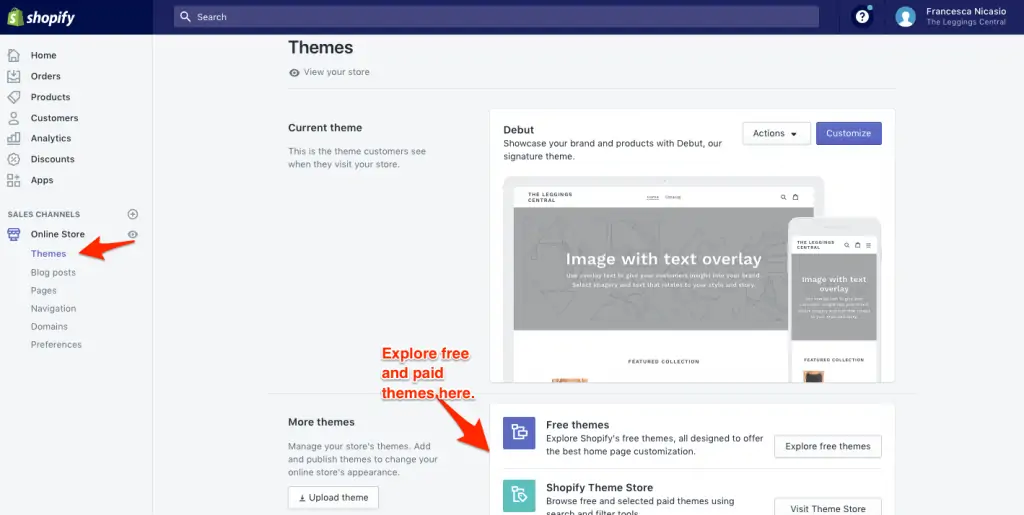Click the Online Store storefront icon

point(14,234)
